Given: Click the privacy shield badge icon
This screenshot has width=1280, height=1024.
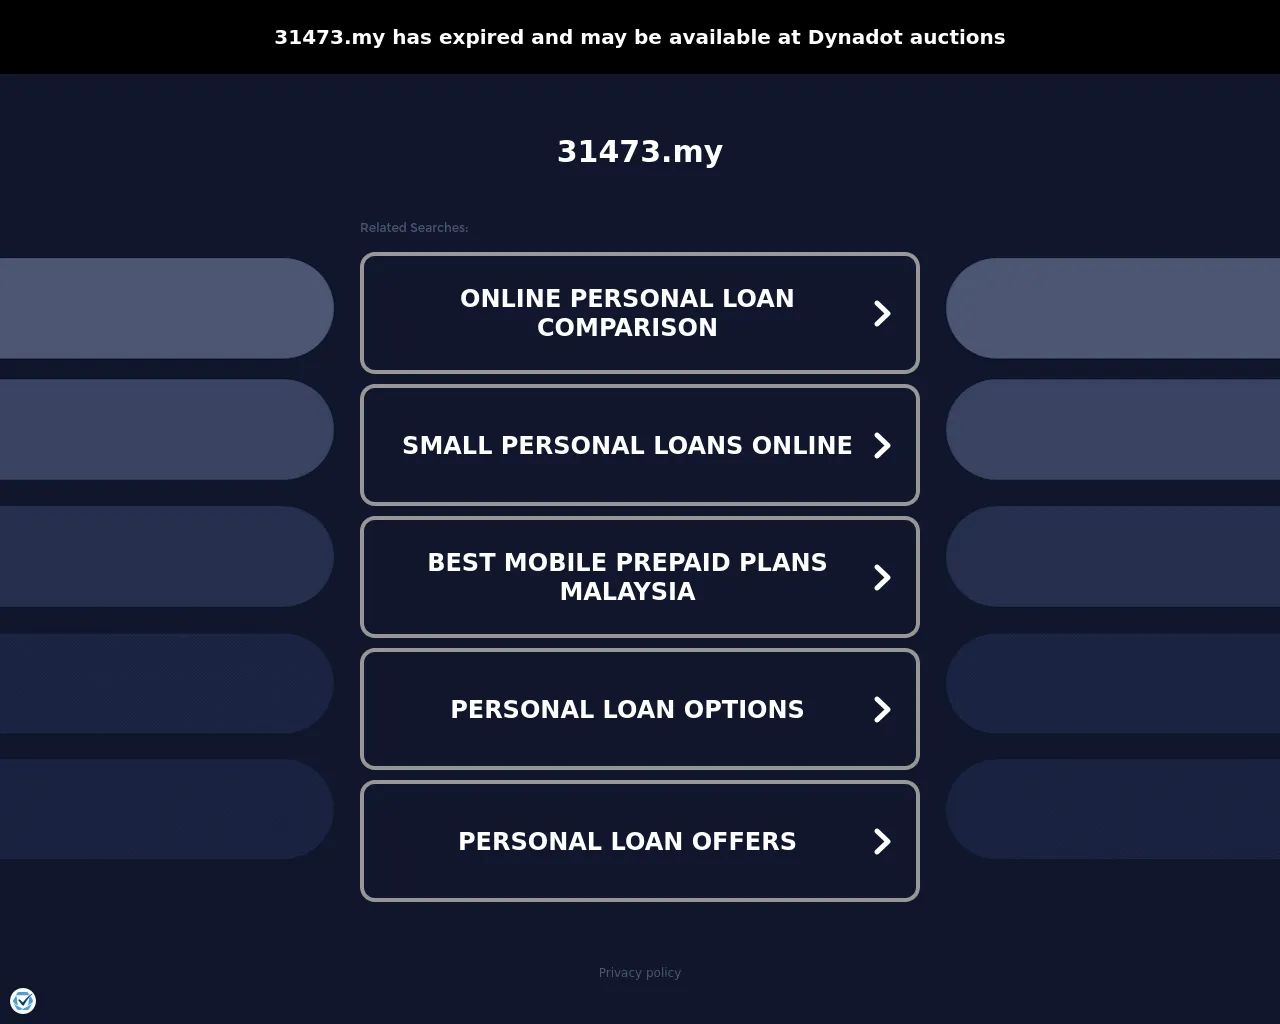Looking at the screenshot, I should (x=23, y=1000).
